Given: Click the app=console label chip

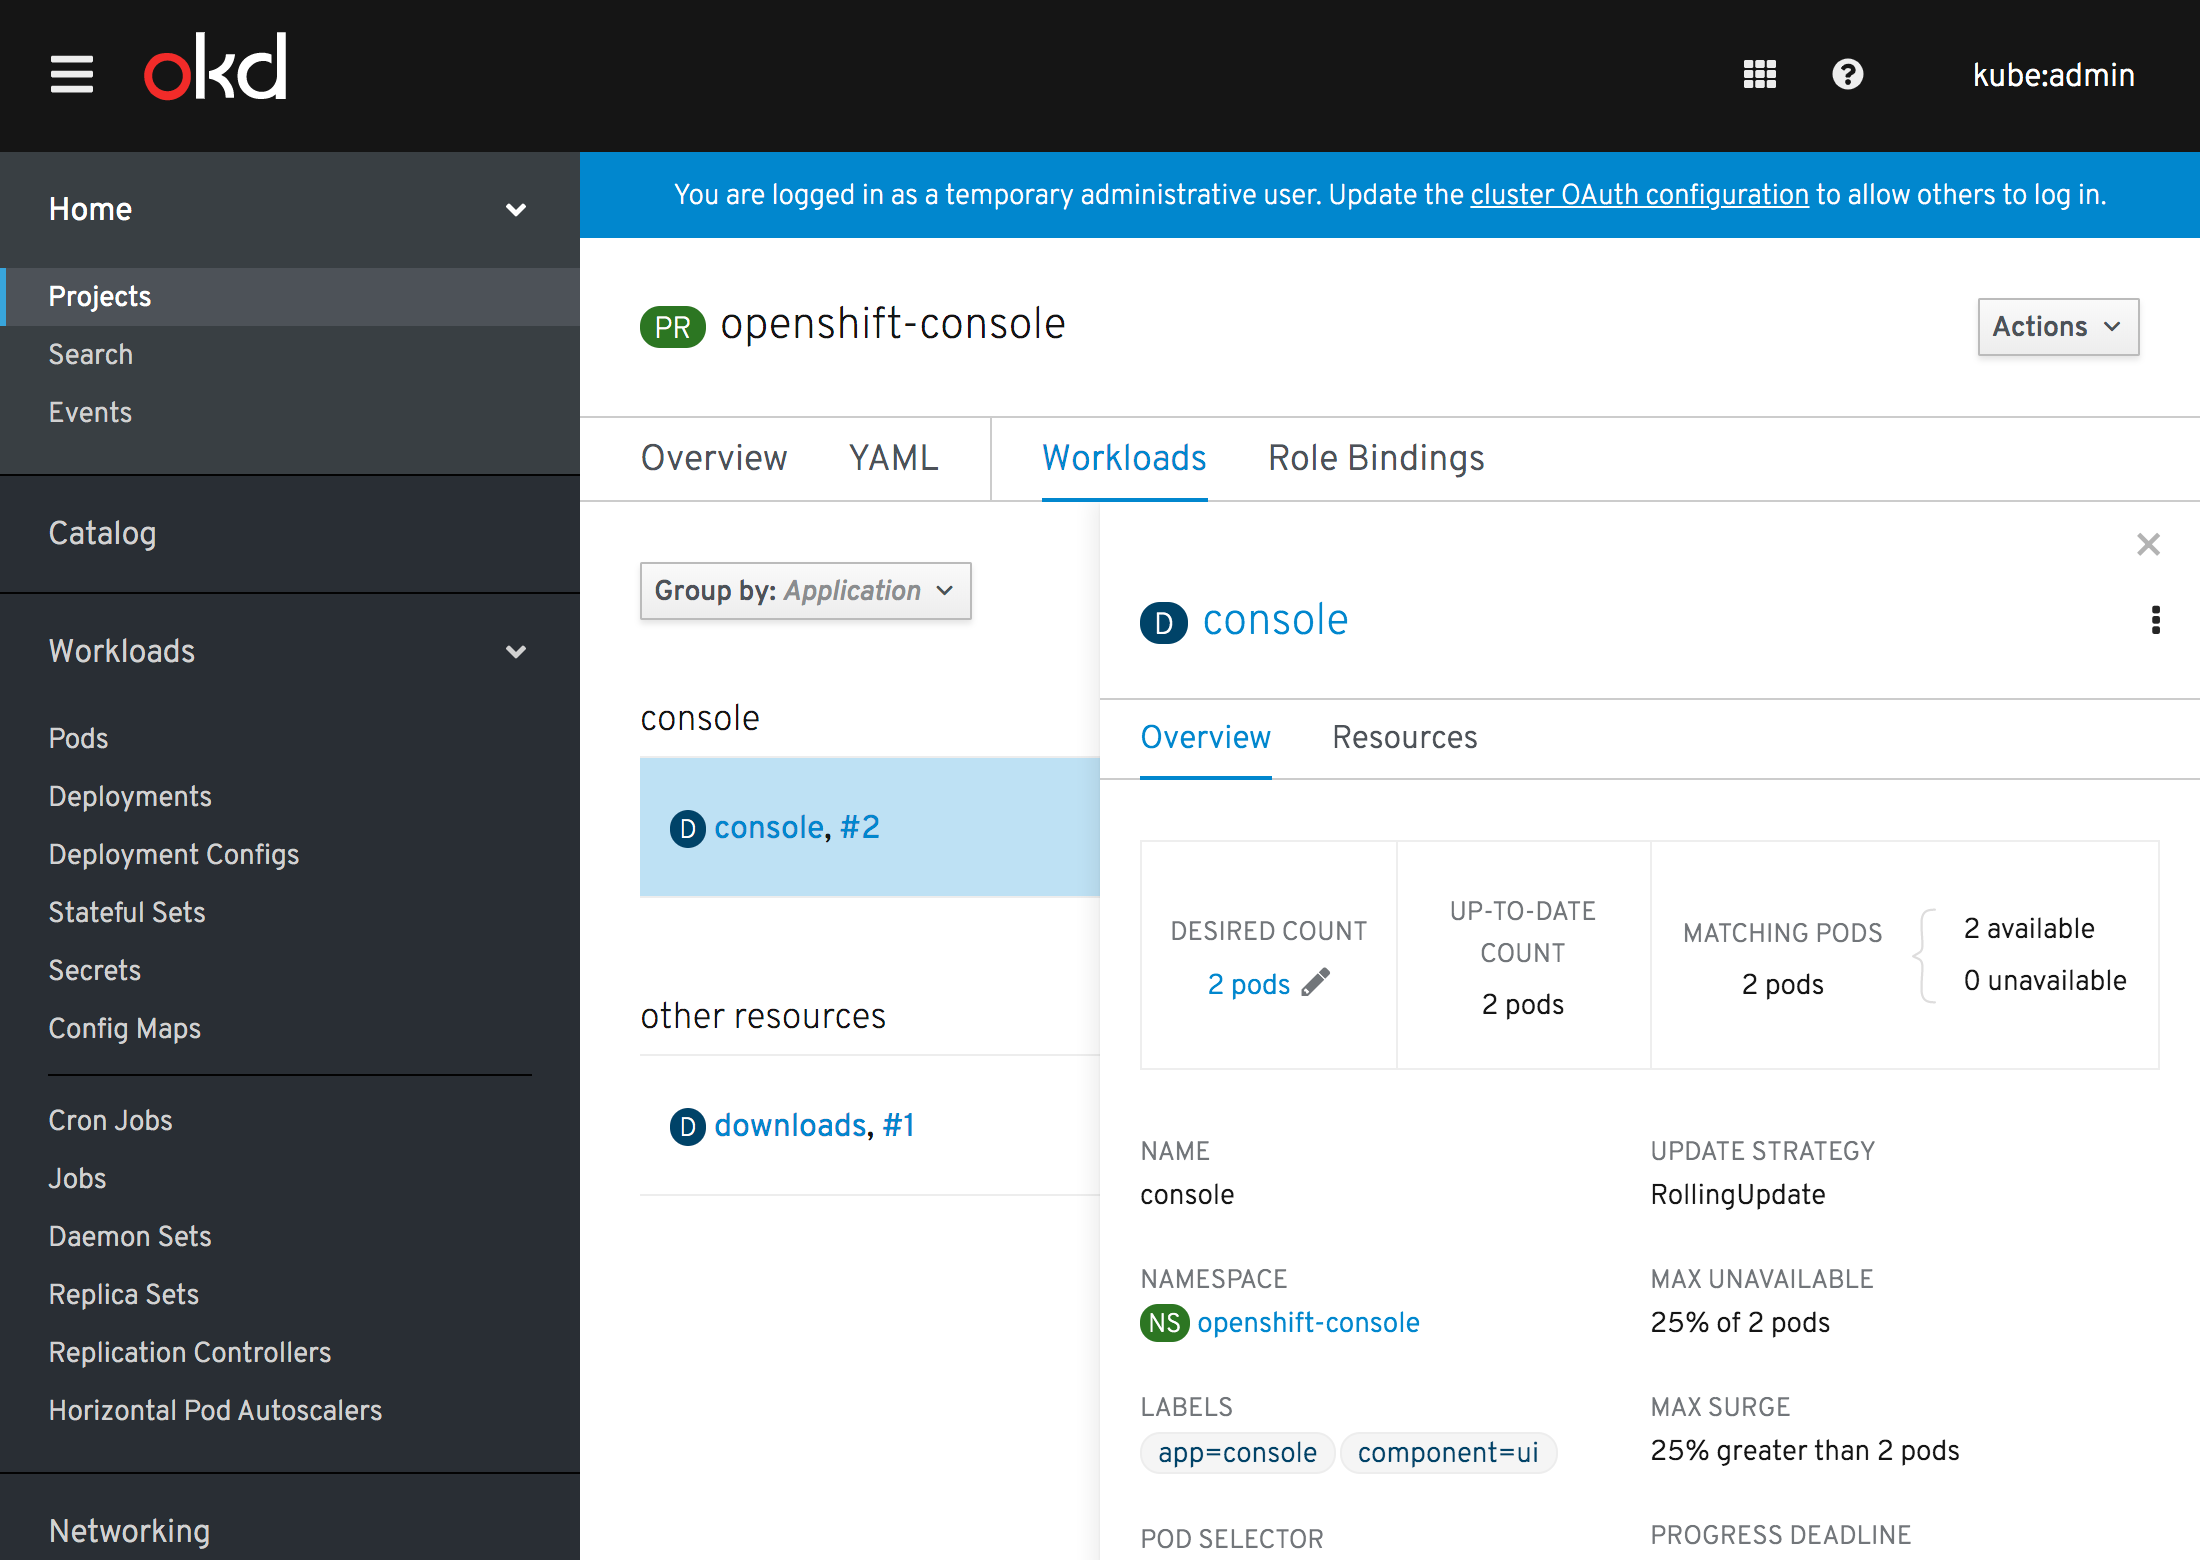Looking at the screenshot, I should coord(1237,1453).
